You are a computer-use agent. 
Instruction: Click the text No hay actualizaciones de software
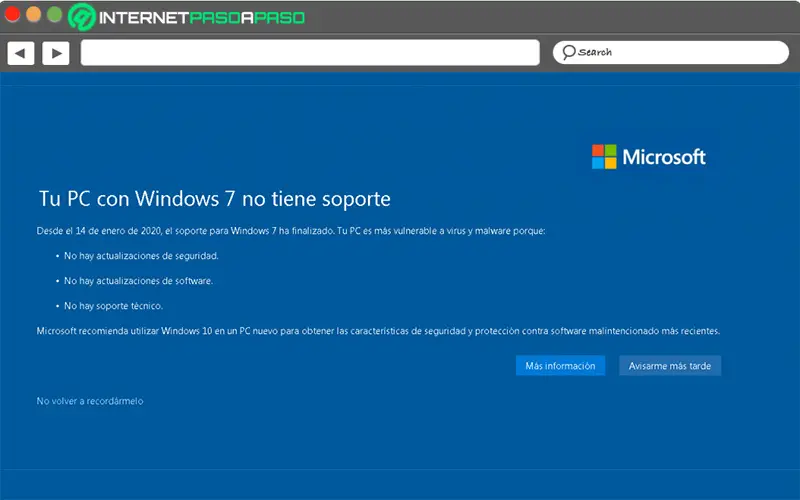click(x=138, y=281)
